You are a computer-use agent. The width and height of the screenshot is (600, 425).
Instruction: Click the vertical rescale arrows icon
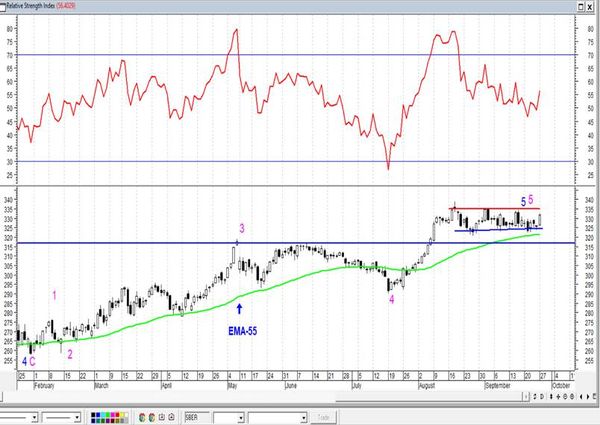551,397
